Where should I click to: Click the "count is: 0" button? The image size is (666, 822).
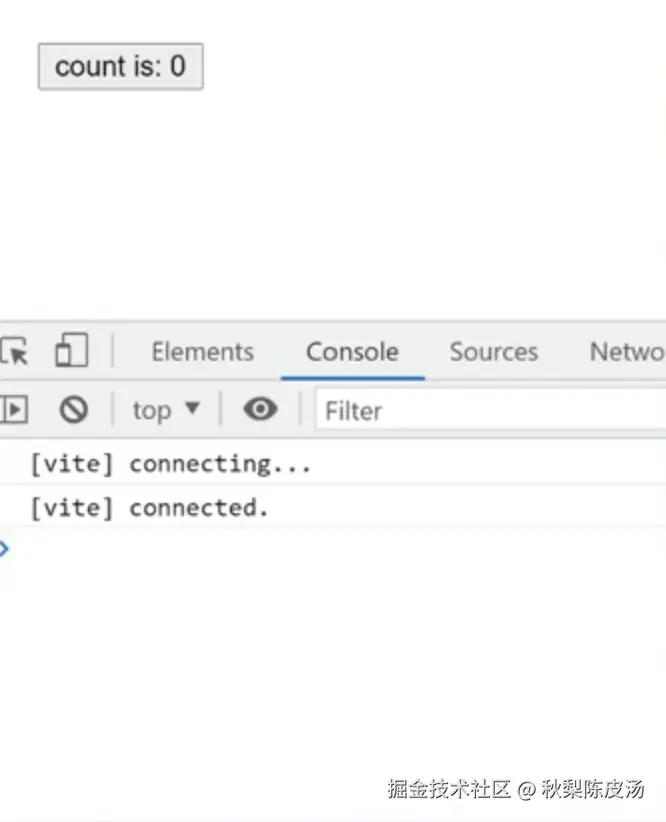click(120, 67)
